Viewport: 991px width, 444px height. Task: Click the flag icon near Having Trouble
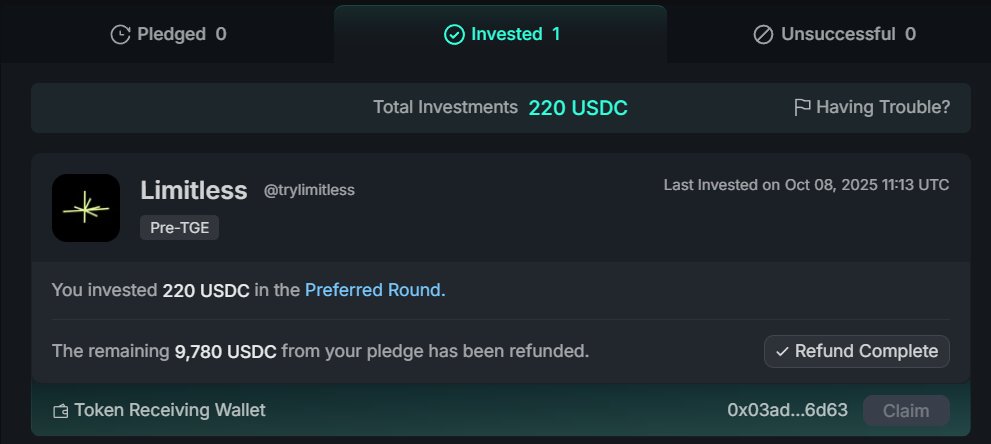point(802,107)
